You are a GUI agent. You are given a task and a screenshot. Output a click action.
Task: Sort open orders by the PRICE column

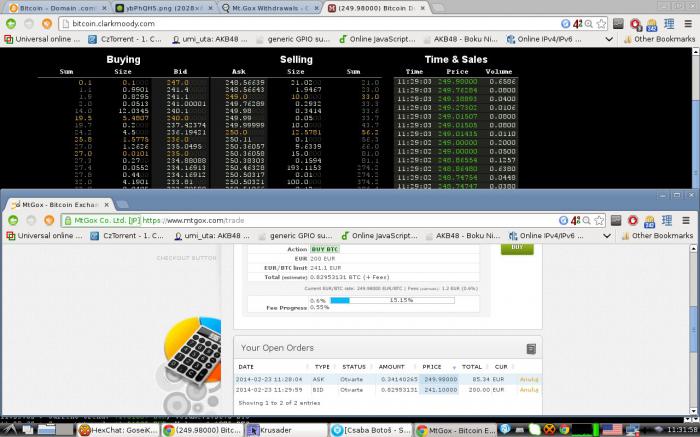tap(432, 367)
